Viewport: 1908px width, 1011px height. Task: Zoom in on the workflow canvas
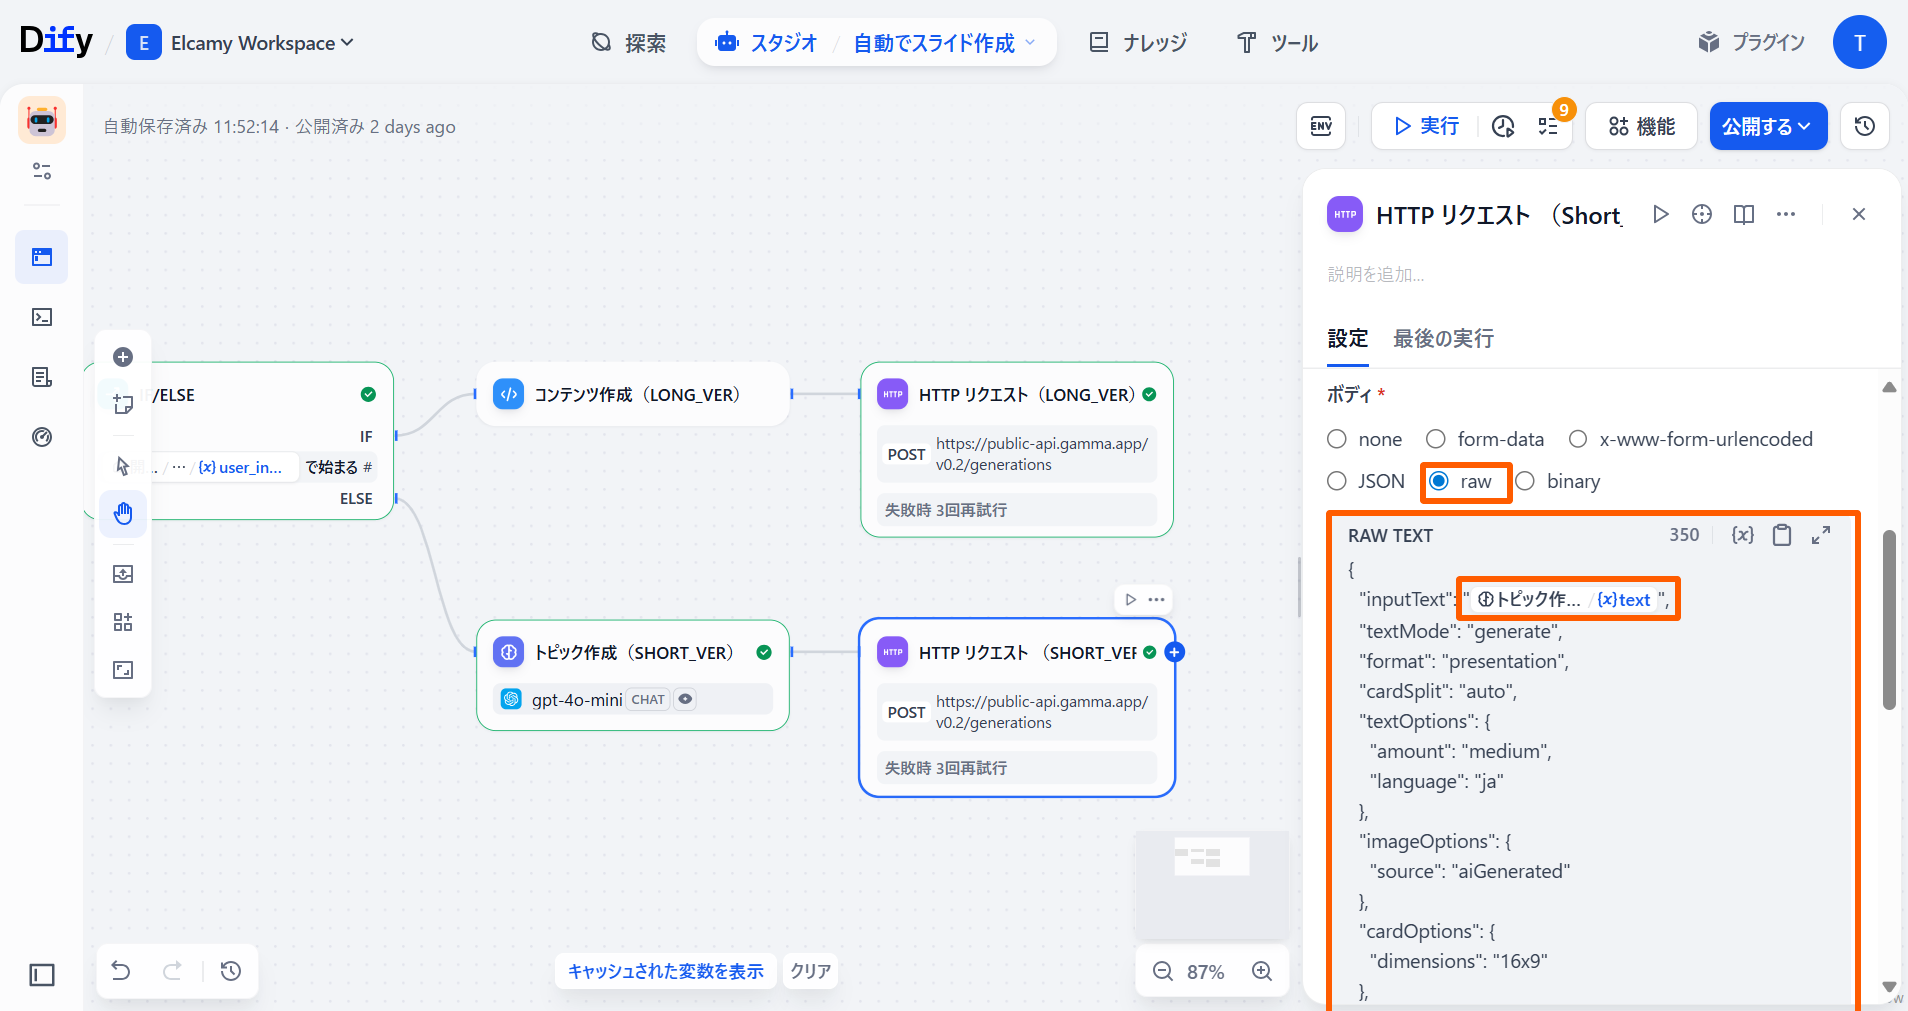tap(1262, 971)
